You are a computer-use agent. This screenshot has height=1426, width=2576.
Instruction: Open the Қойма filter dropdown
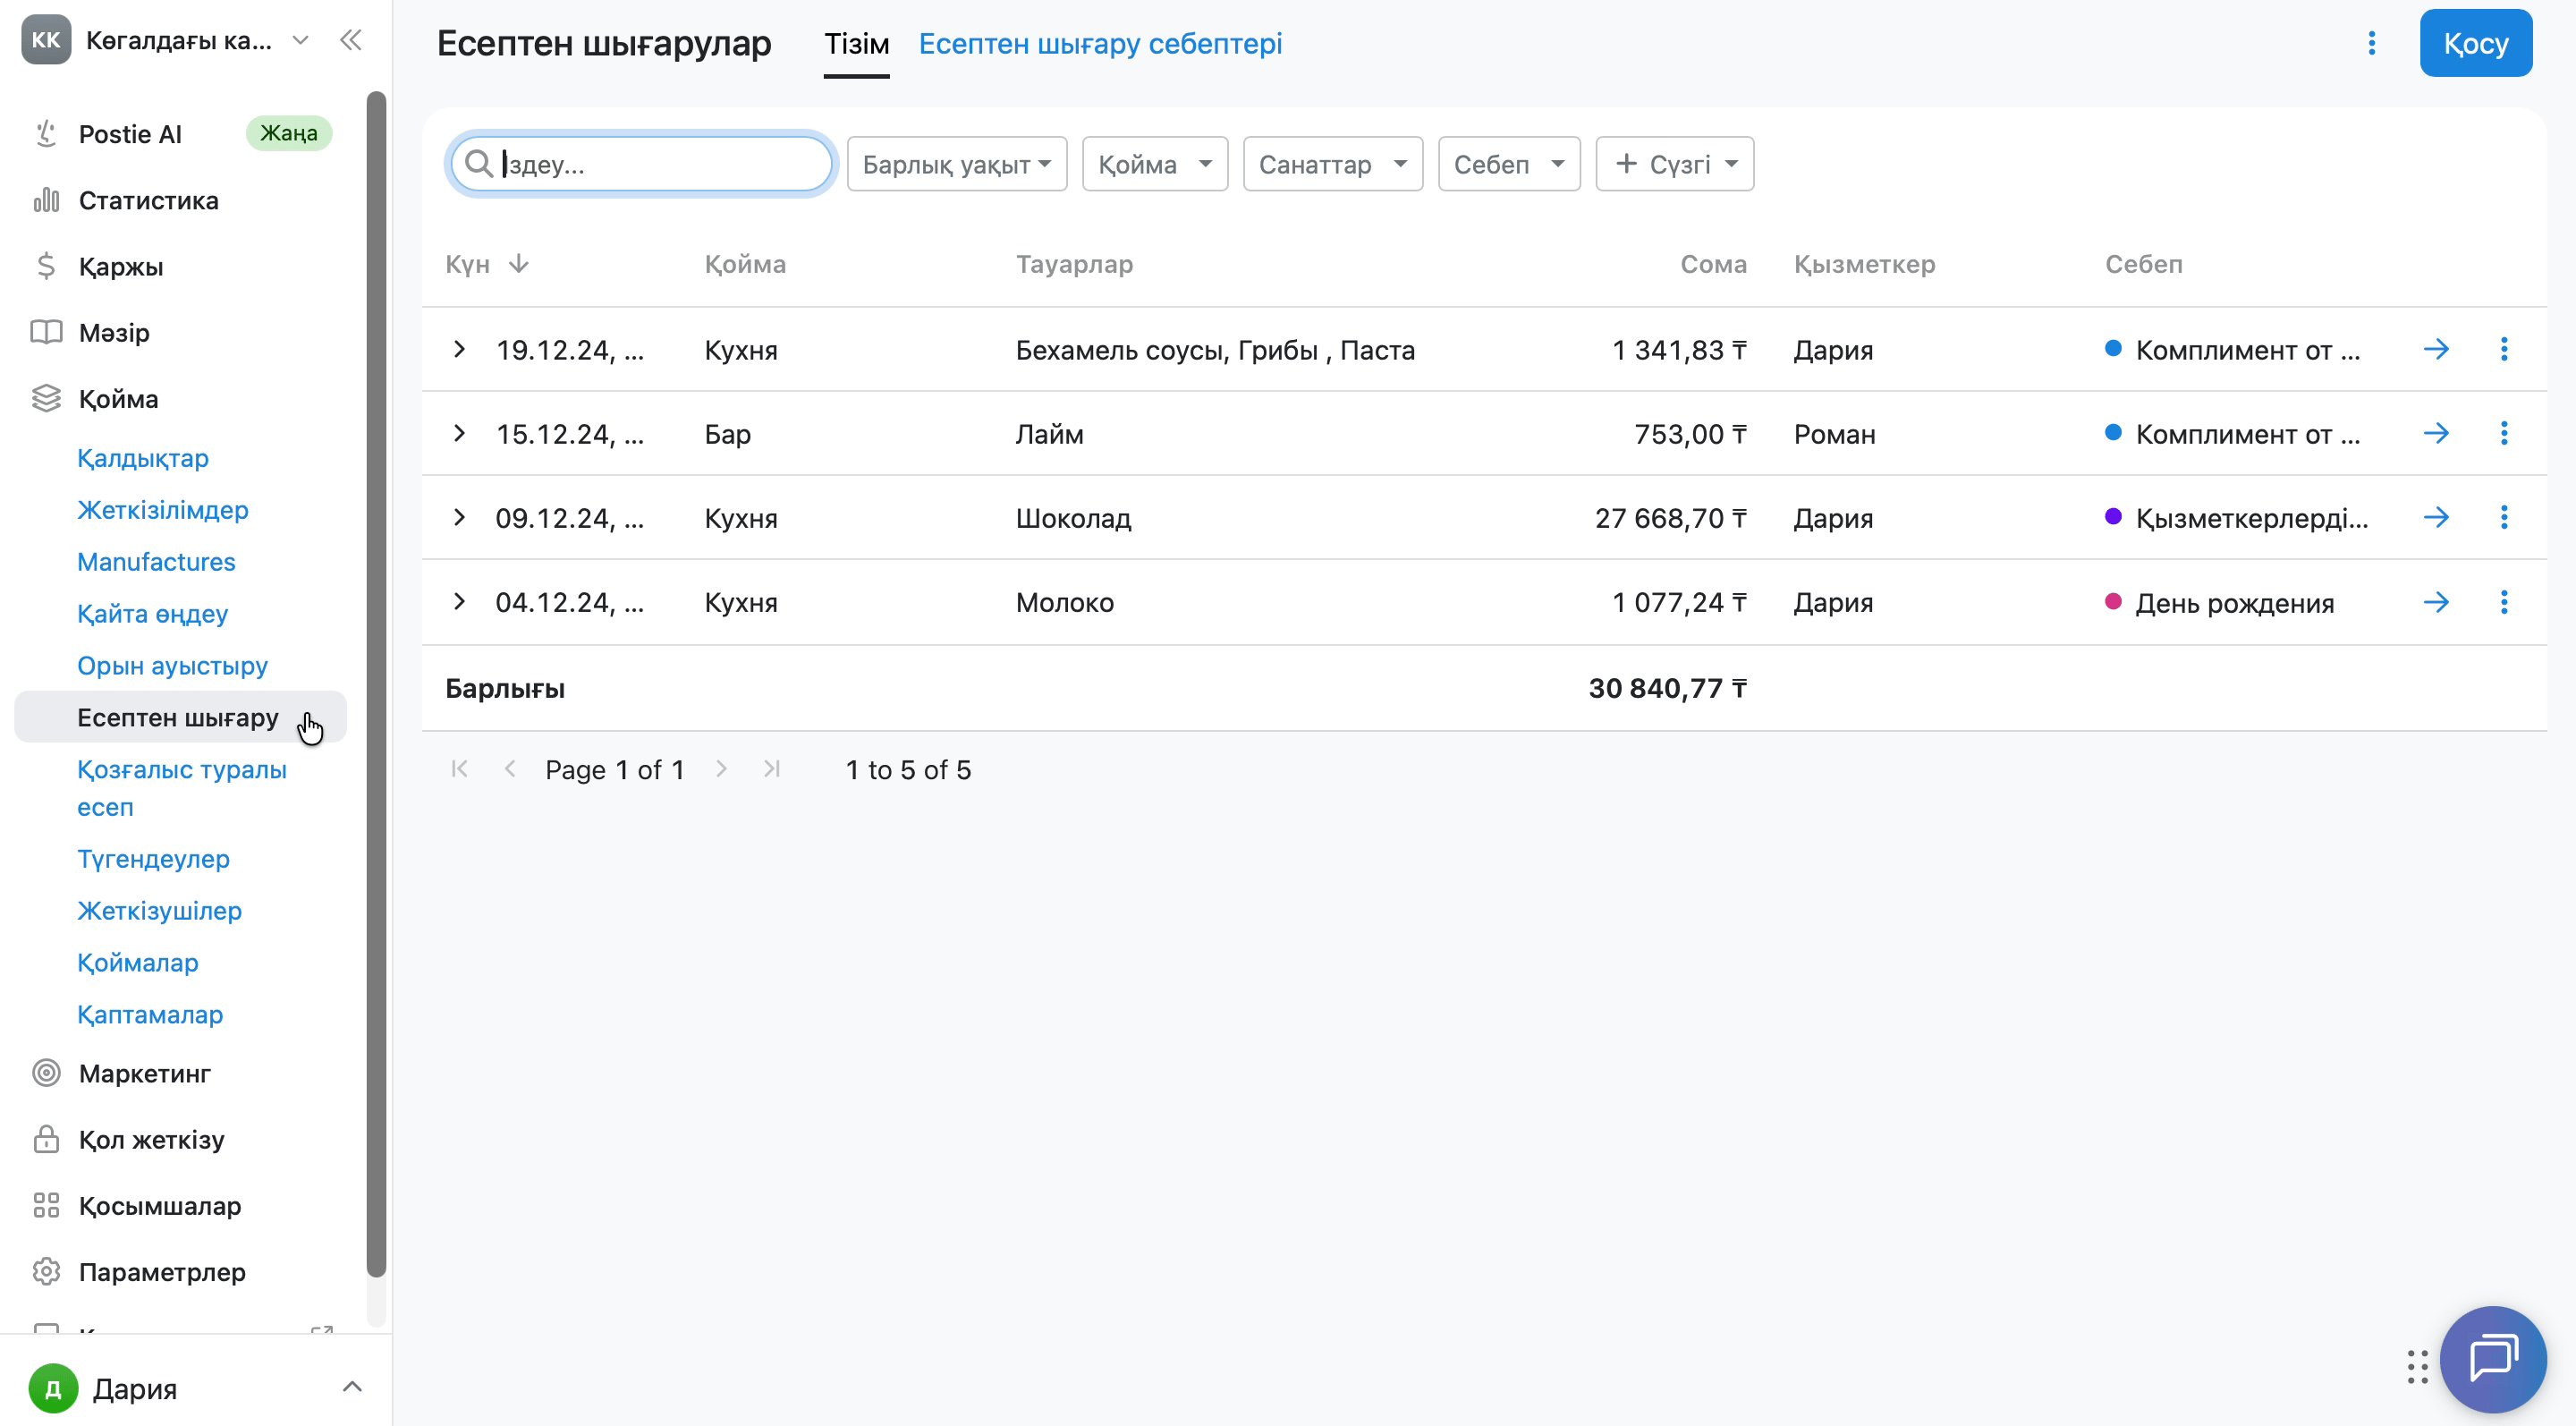click(x=1154, y=164)
